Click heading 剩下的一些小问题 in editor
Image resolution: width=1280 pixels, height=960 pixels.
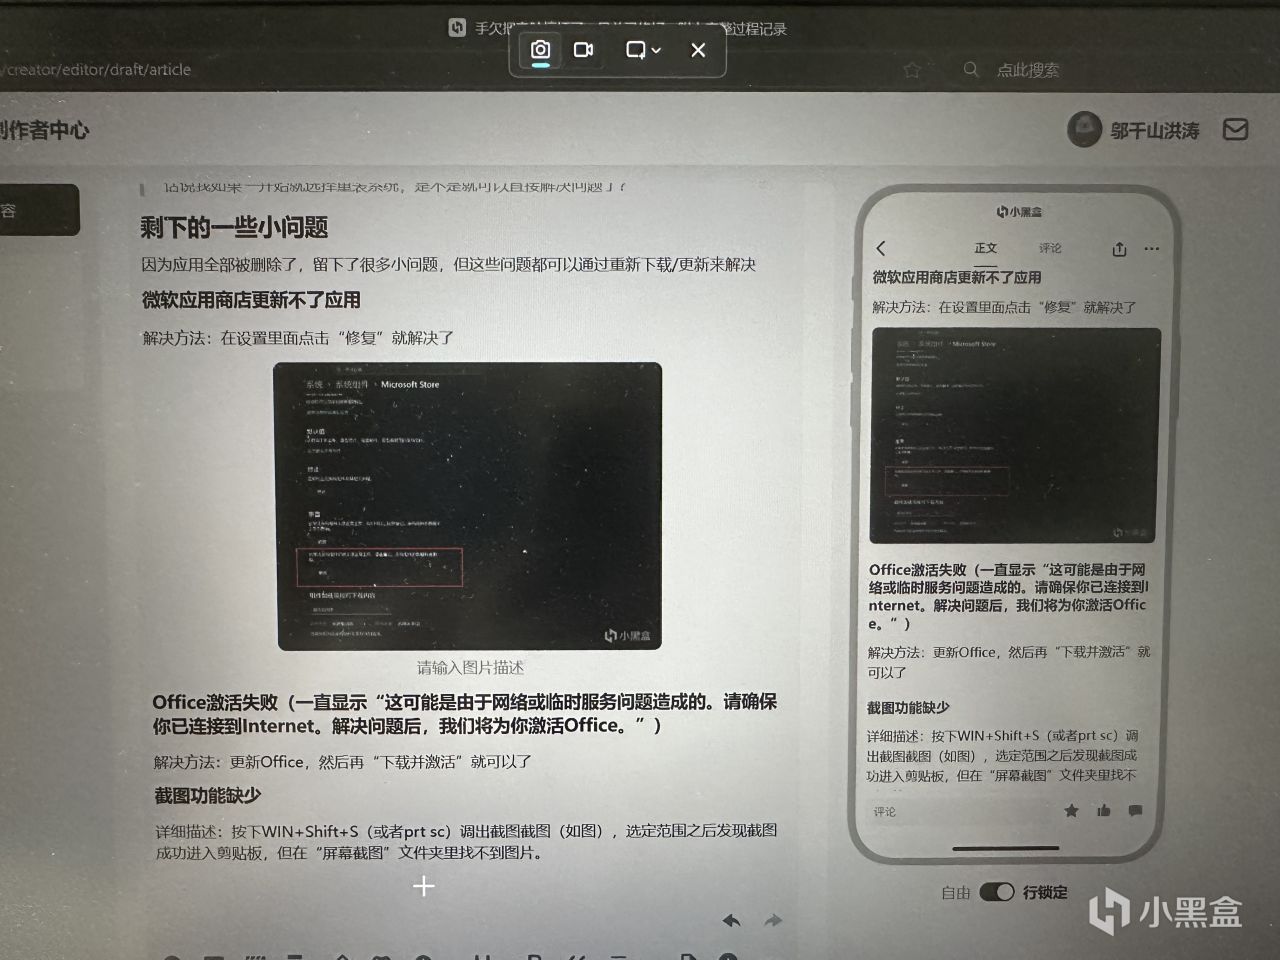point(234,227)
